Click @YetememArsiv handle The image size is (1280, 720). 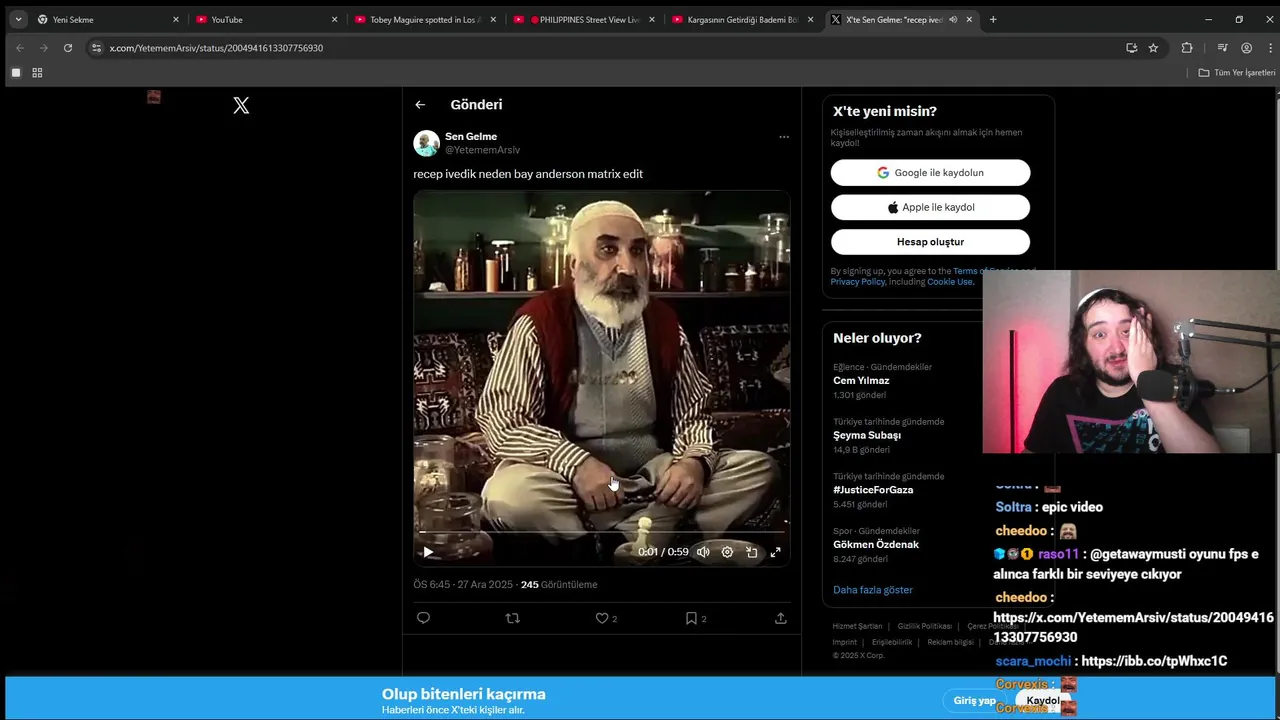pyautogui.click(x=482, y=150)
